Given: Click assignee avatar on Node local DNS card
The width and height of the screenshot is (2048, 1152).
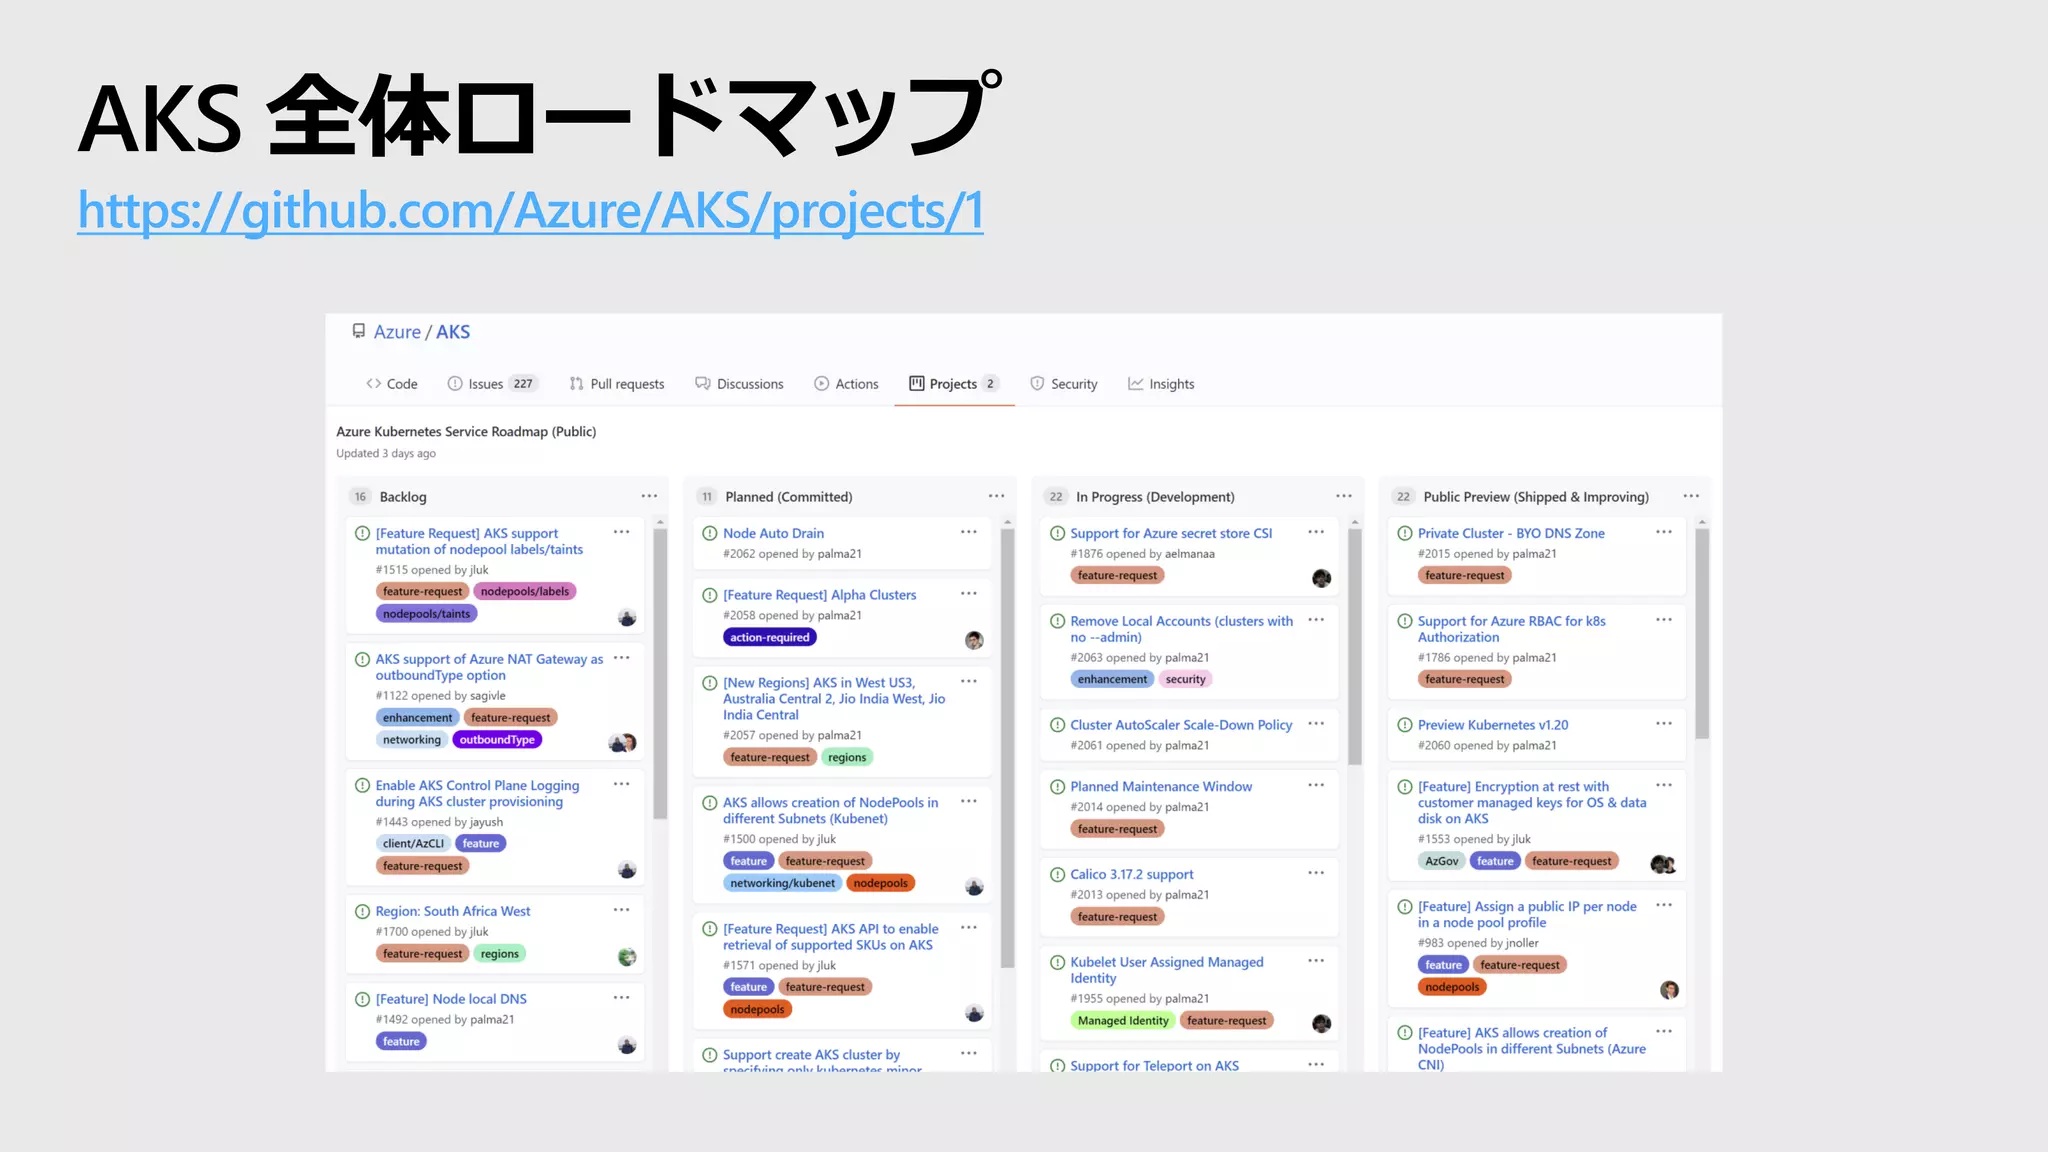Looking at the screenshot, I should (627, 1045).
